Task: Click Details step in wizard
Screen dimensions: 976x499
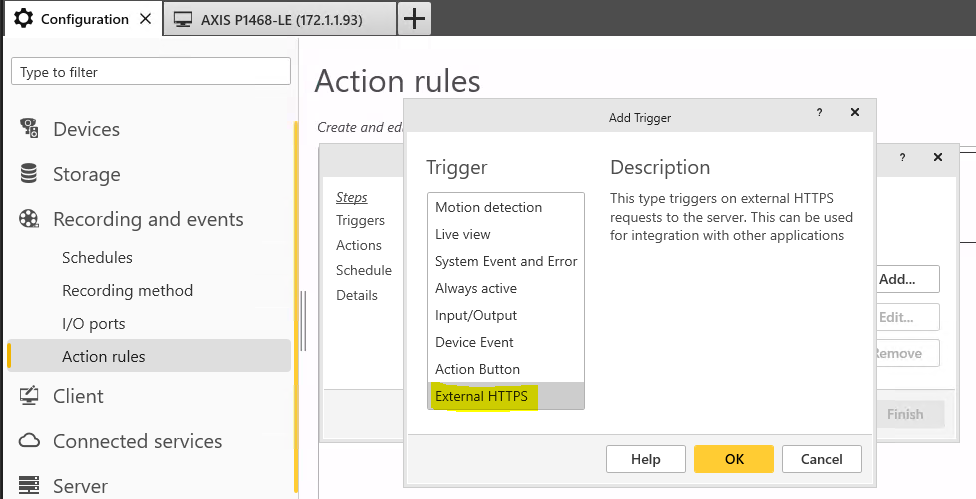Action: point(357,295)
